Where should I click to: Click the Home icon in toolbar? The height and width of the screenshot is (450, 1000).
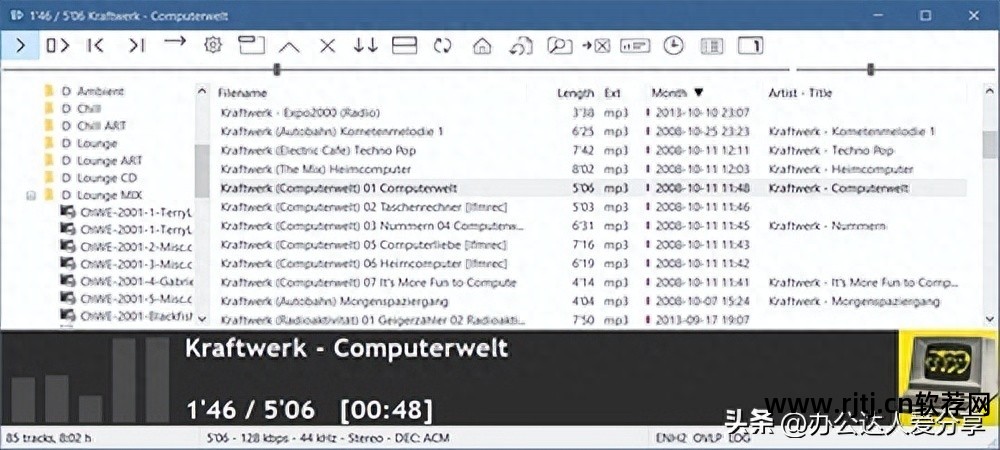pyautogui.click(x=482, y=45)
